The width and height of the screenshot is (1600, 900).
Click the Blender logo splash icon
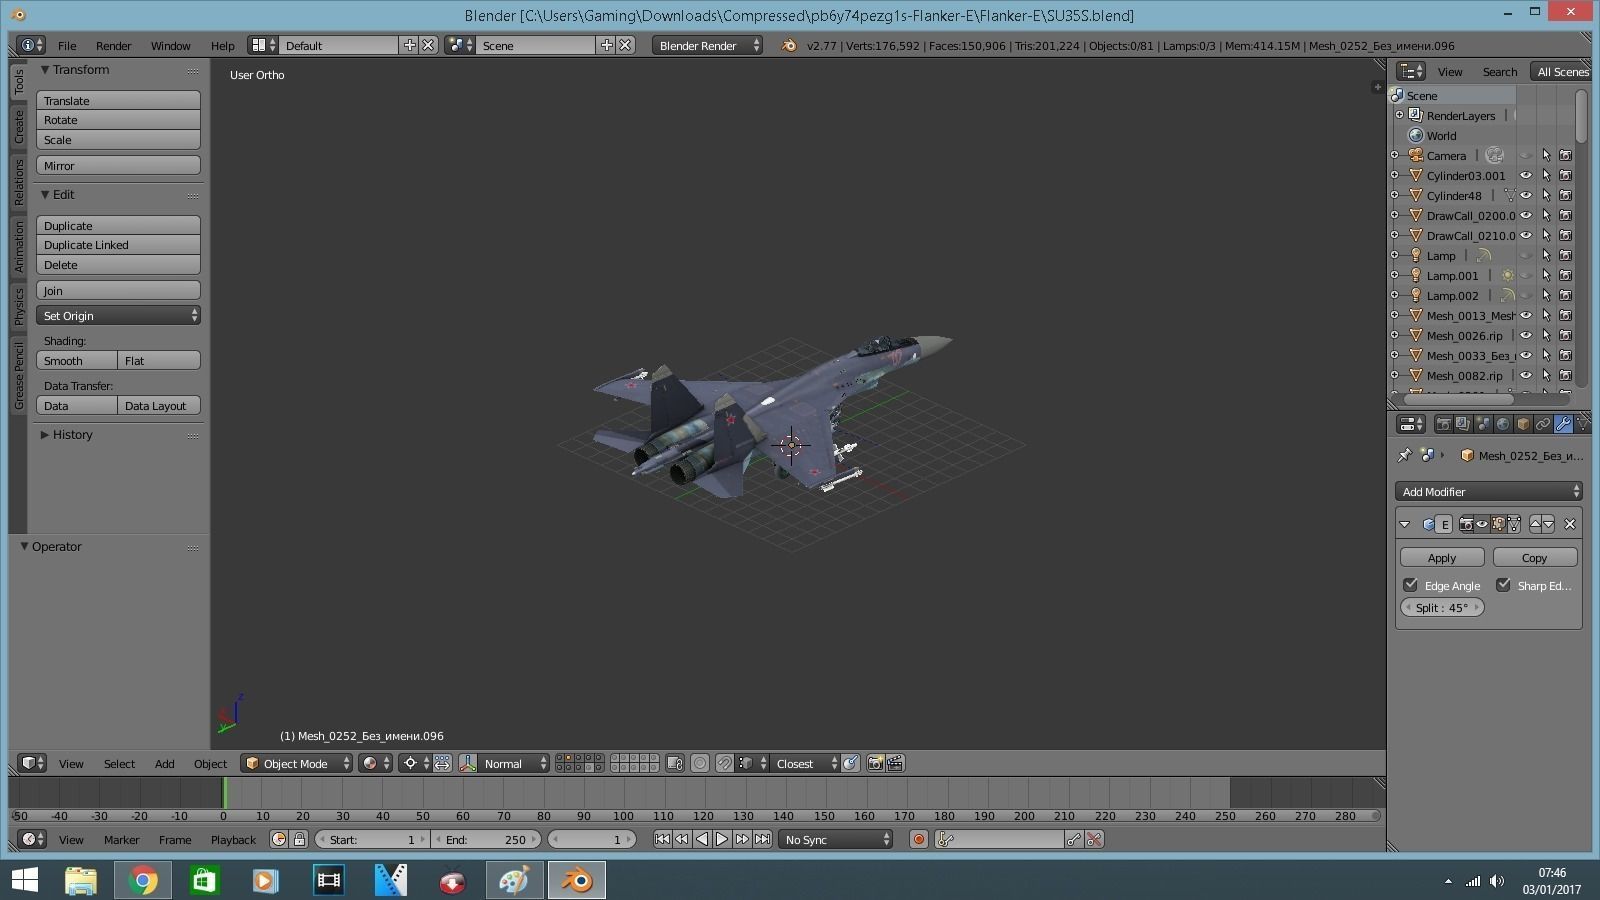pos(789,45)
